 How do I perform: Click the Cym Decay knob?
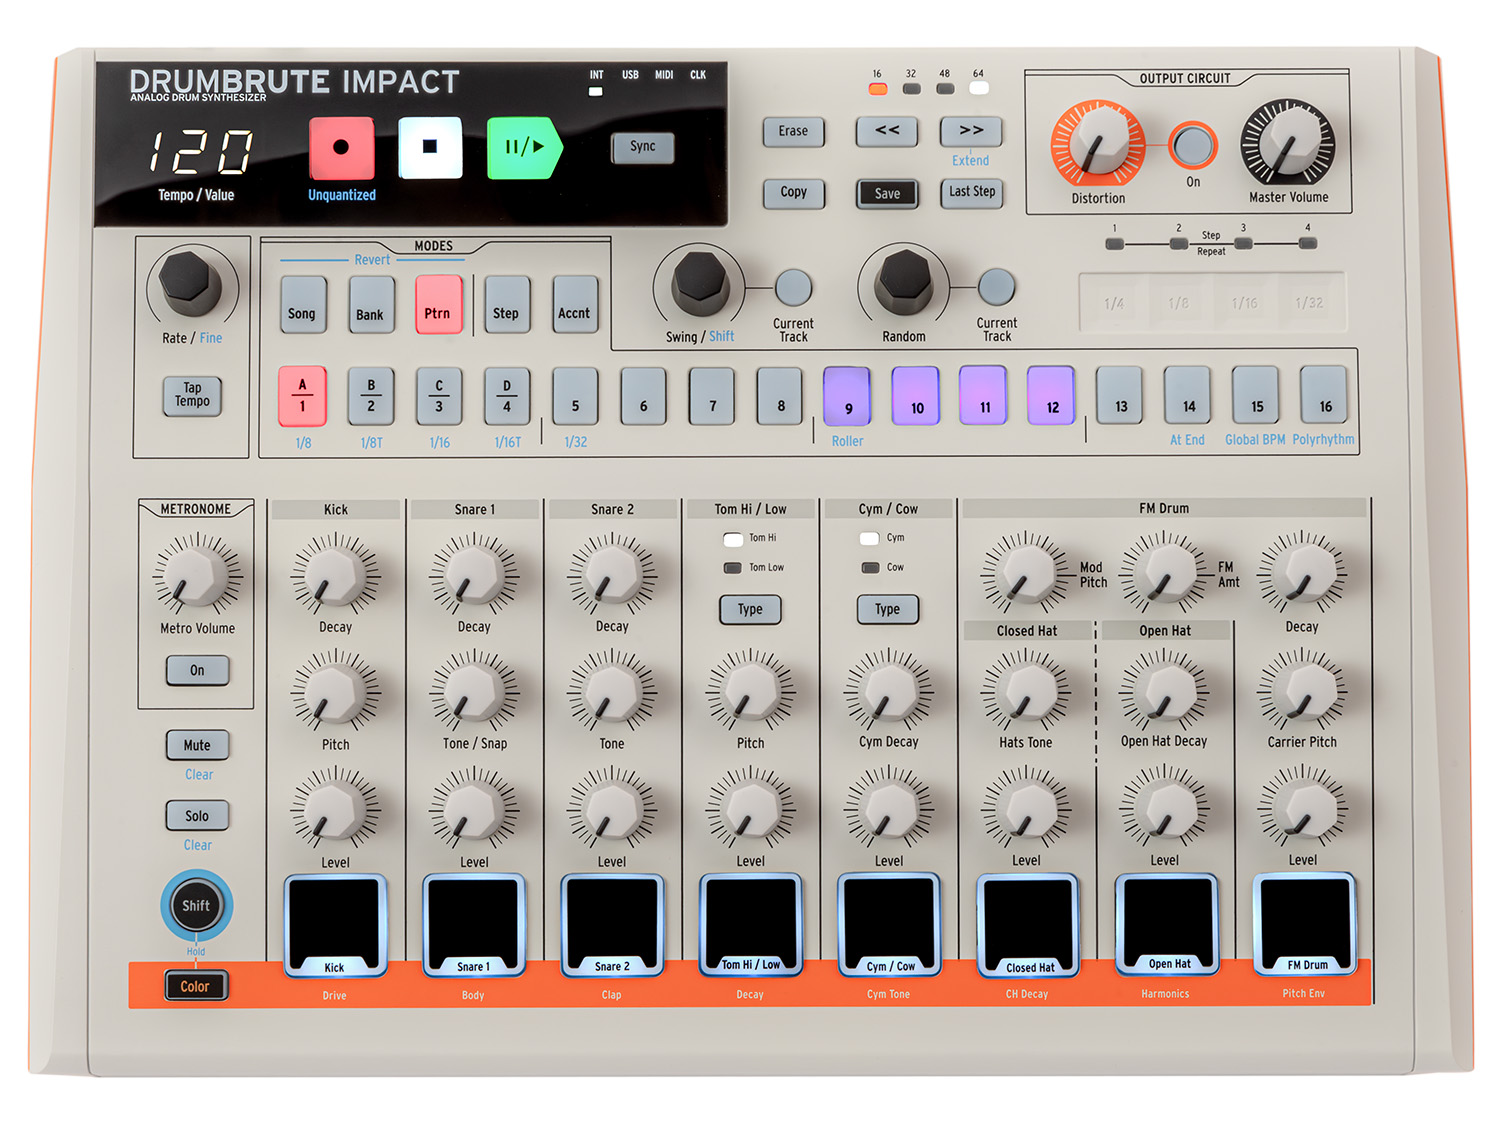(x=888, y=691)
